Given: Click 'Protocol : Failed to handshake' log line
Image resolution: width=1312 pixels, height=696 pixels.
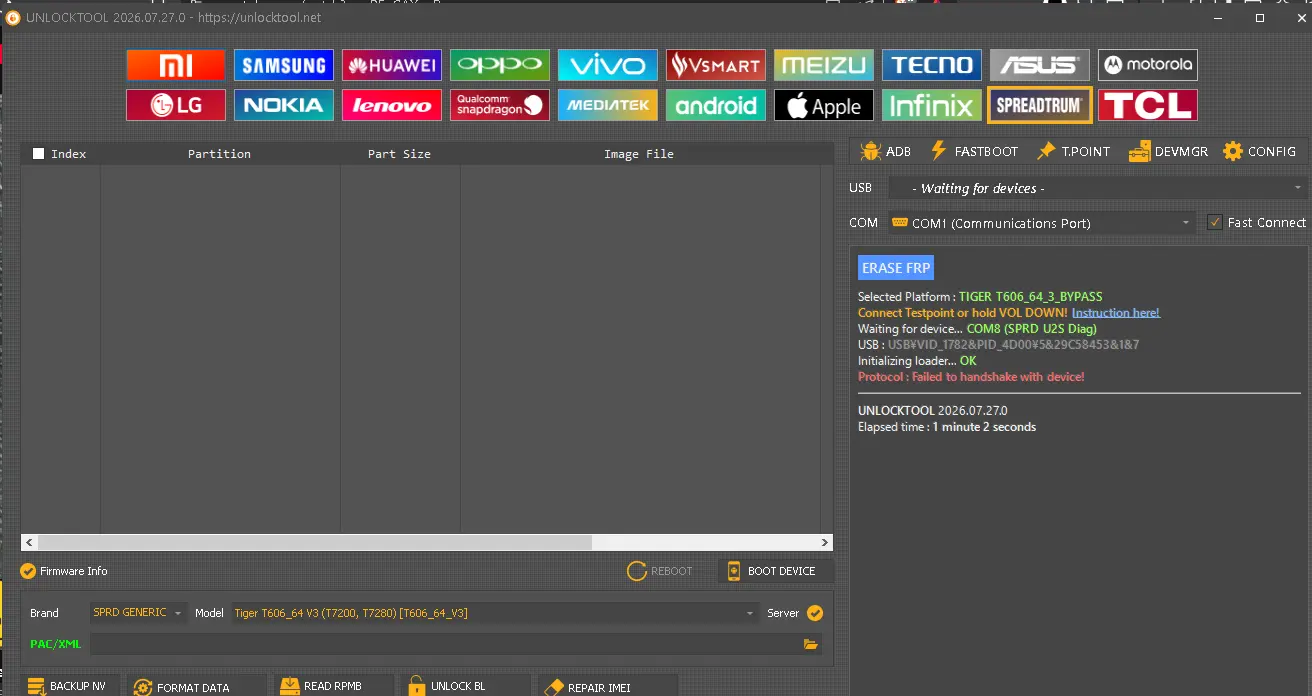Looking at the screenshot, I should (971, 377).
